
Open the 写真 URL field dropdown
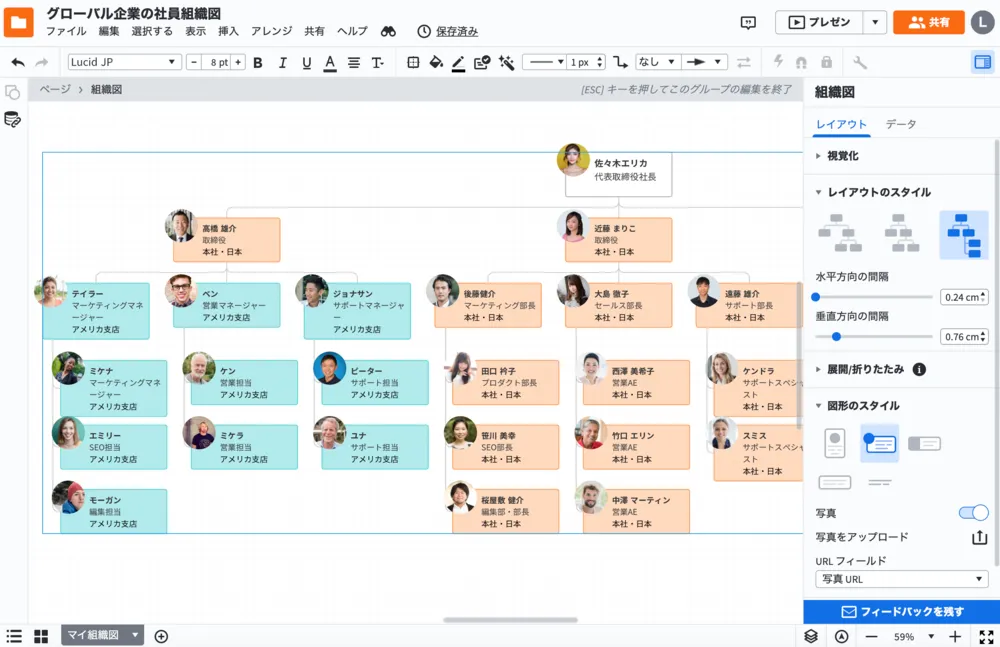(x=901, y=579)
